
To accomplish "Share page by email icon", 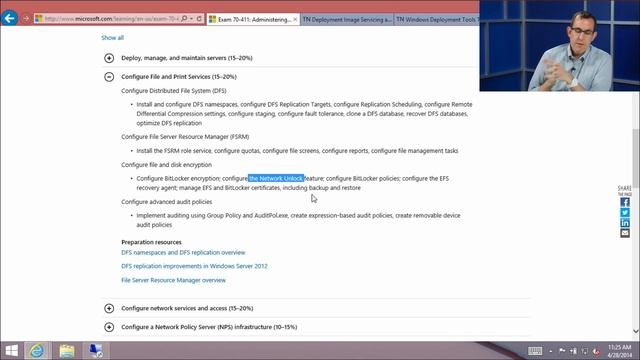I will click(625, 233).
